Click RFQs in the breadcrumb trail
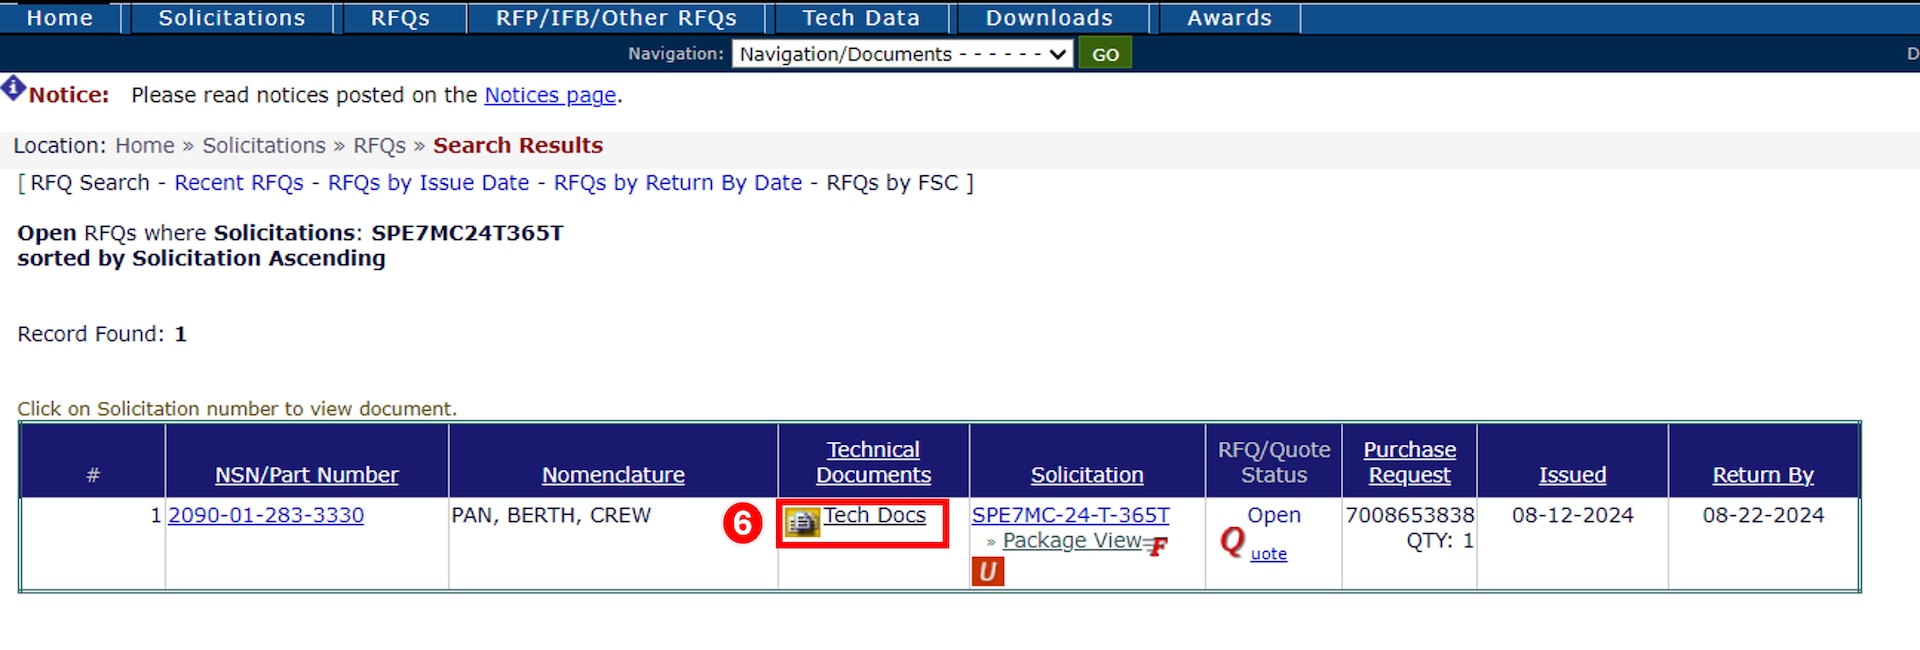The height and width of the screenshot is (650, 1920). [379, 146]
